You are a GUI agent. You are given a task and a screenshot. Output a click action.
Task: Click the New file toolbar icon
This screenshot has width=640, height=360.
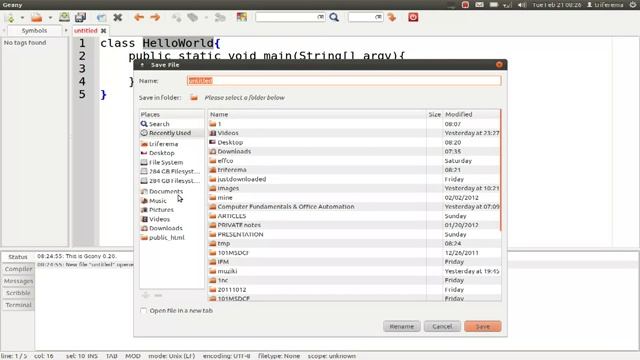11,18
